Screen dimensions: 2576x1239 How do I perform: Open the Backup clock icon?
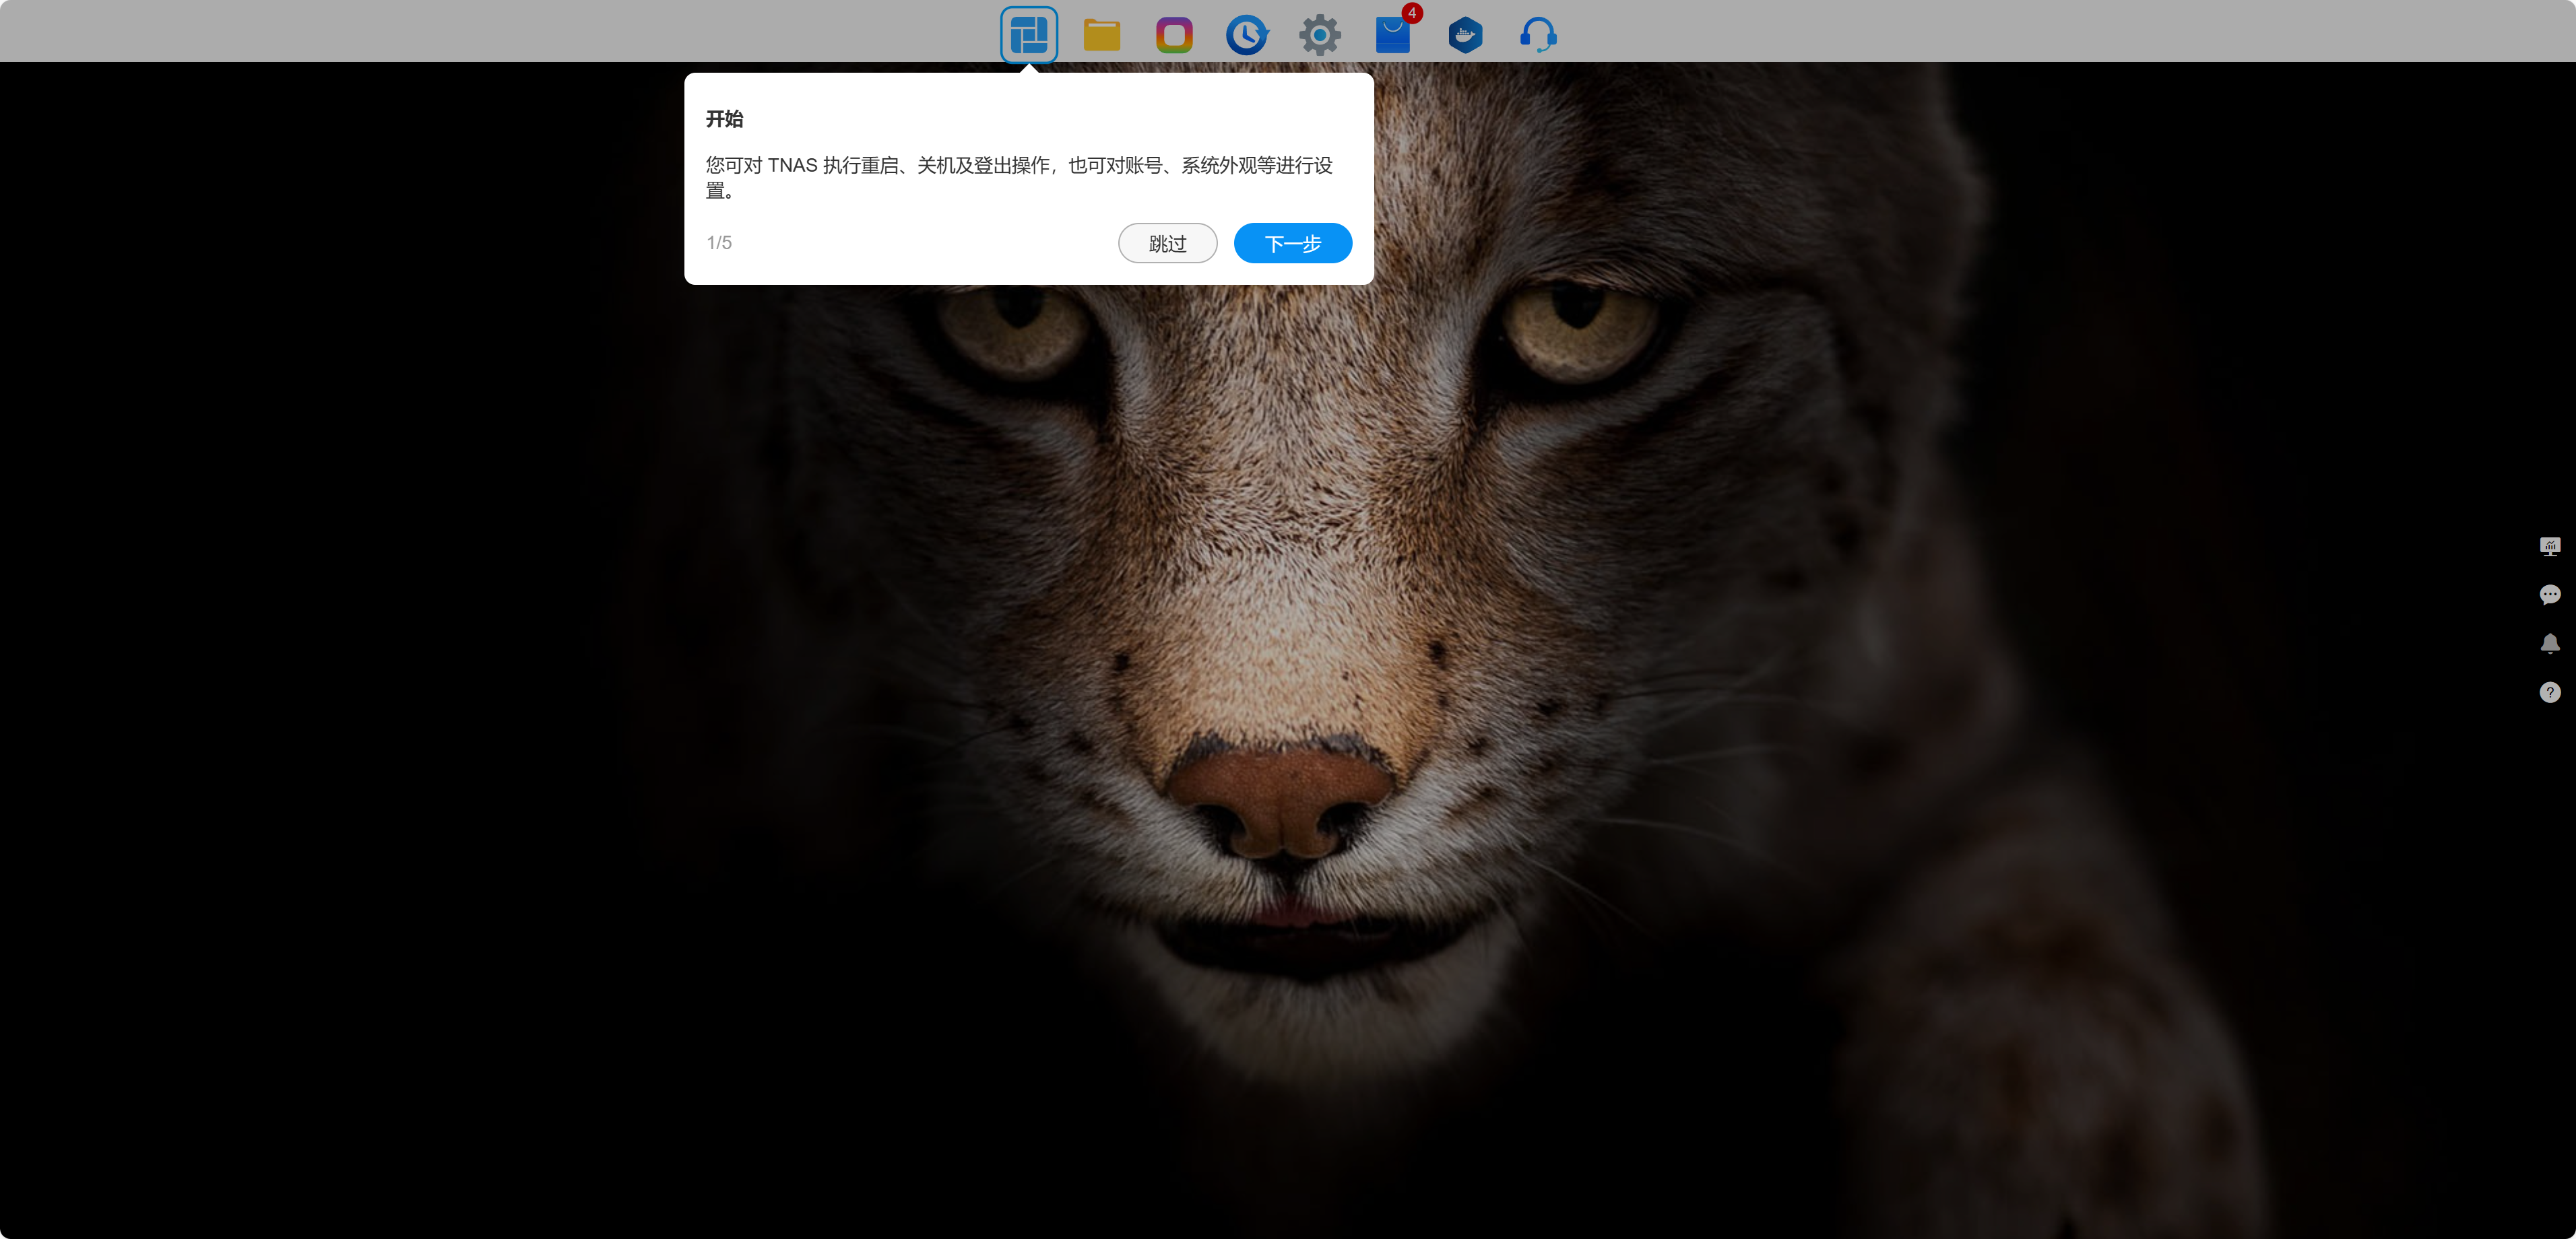(1247, 35)
